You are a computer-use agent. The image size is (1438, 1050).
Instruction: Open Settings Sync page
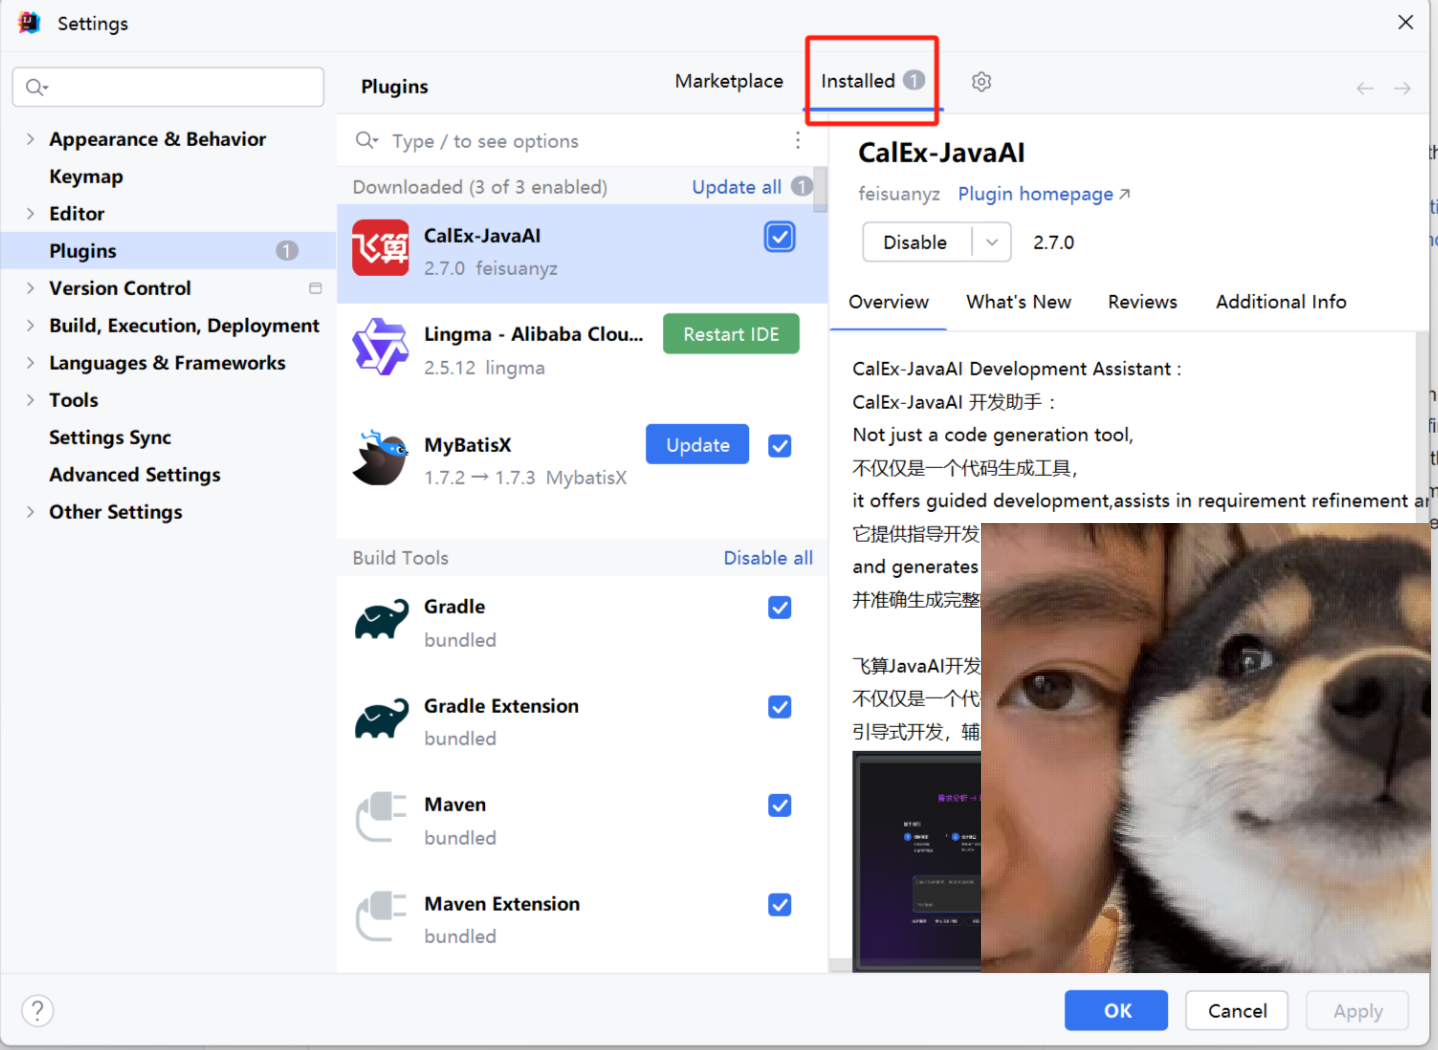(x=110, y=437)
